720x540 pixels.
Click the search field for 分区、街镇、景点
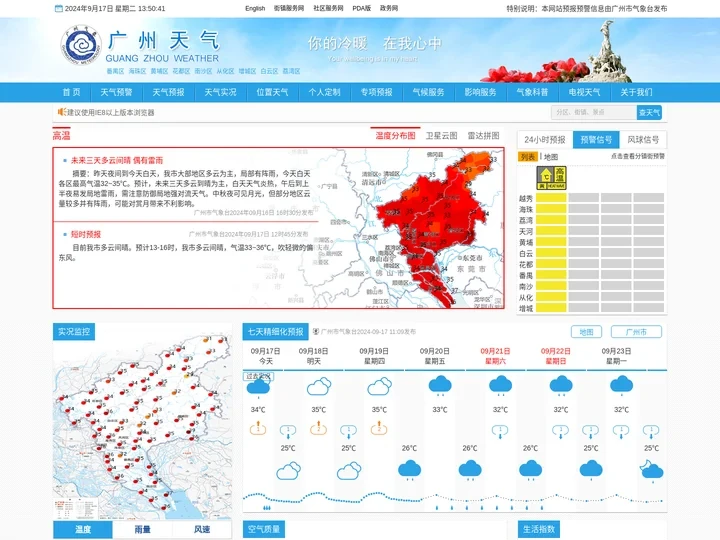[594, 112]
